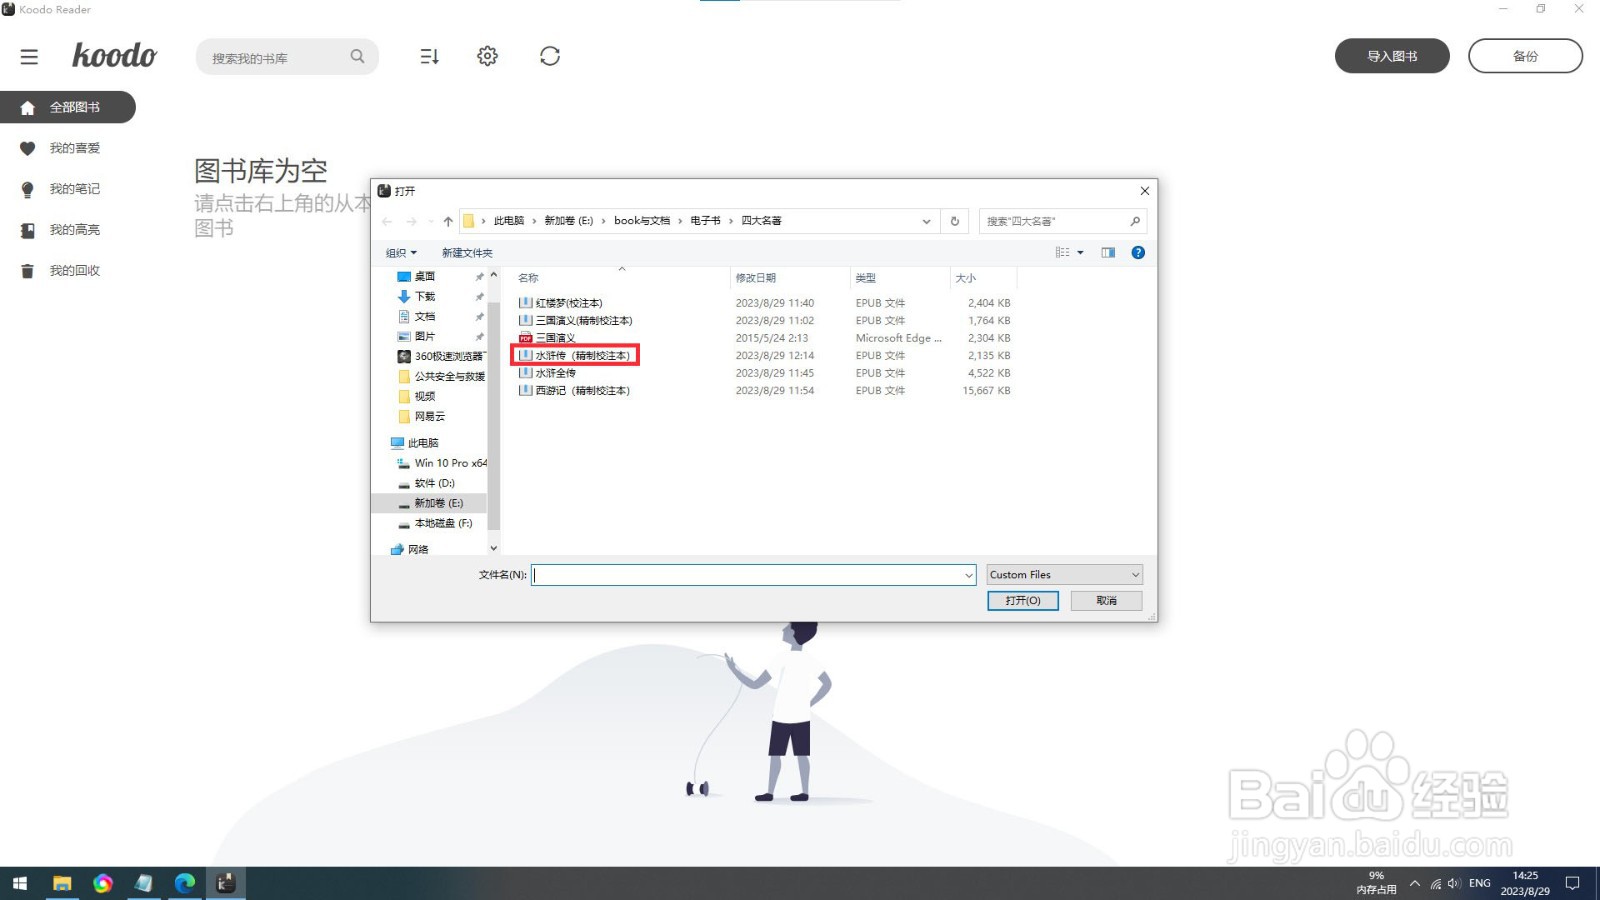Select the PDF file 三国演义
The image size is (1600, 900).
[x=547, y=338]
